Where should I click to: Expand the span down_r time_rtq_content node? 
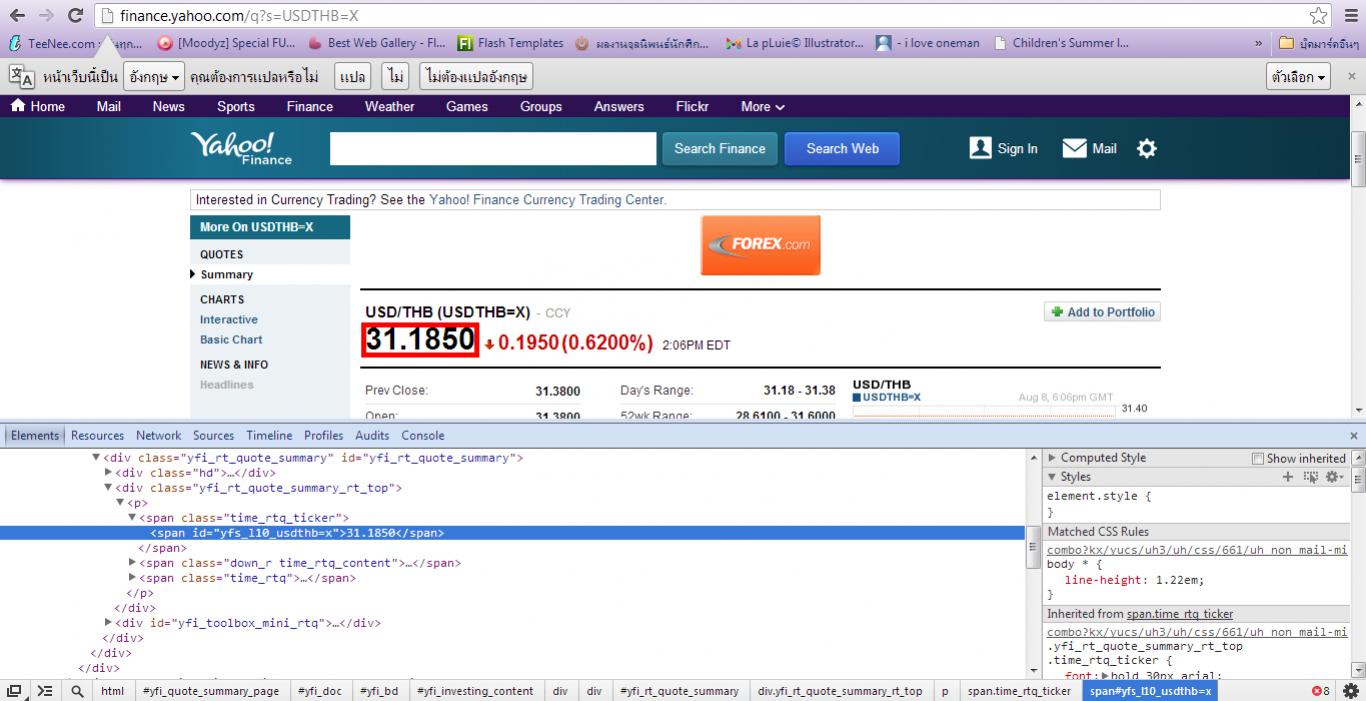pos(132,563)
